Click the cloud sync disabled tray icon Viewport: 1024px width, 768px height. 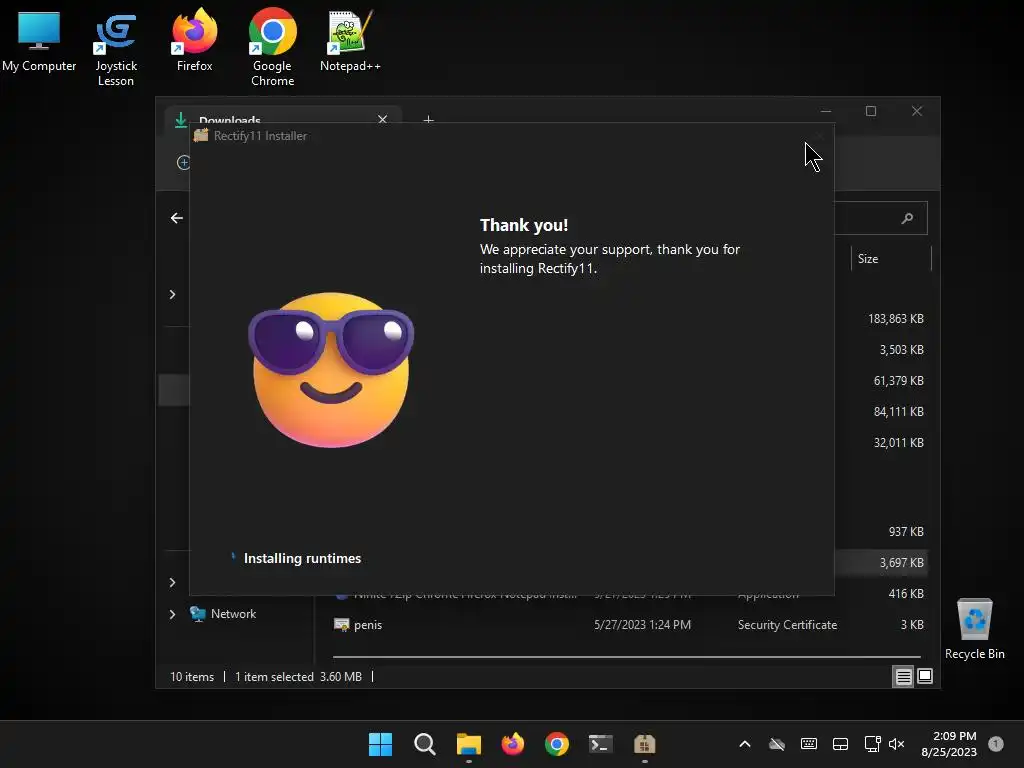point(776,744)
